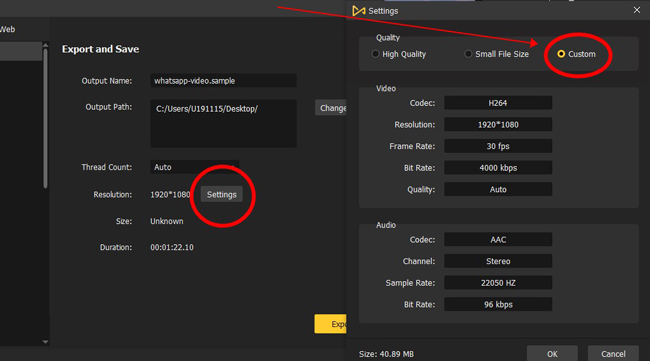Open the video Codec H264 dropdown
Screen dimensions: 650x361
(x=498, y=103)
